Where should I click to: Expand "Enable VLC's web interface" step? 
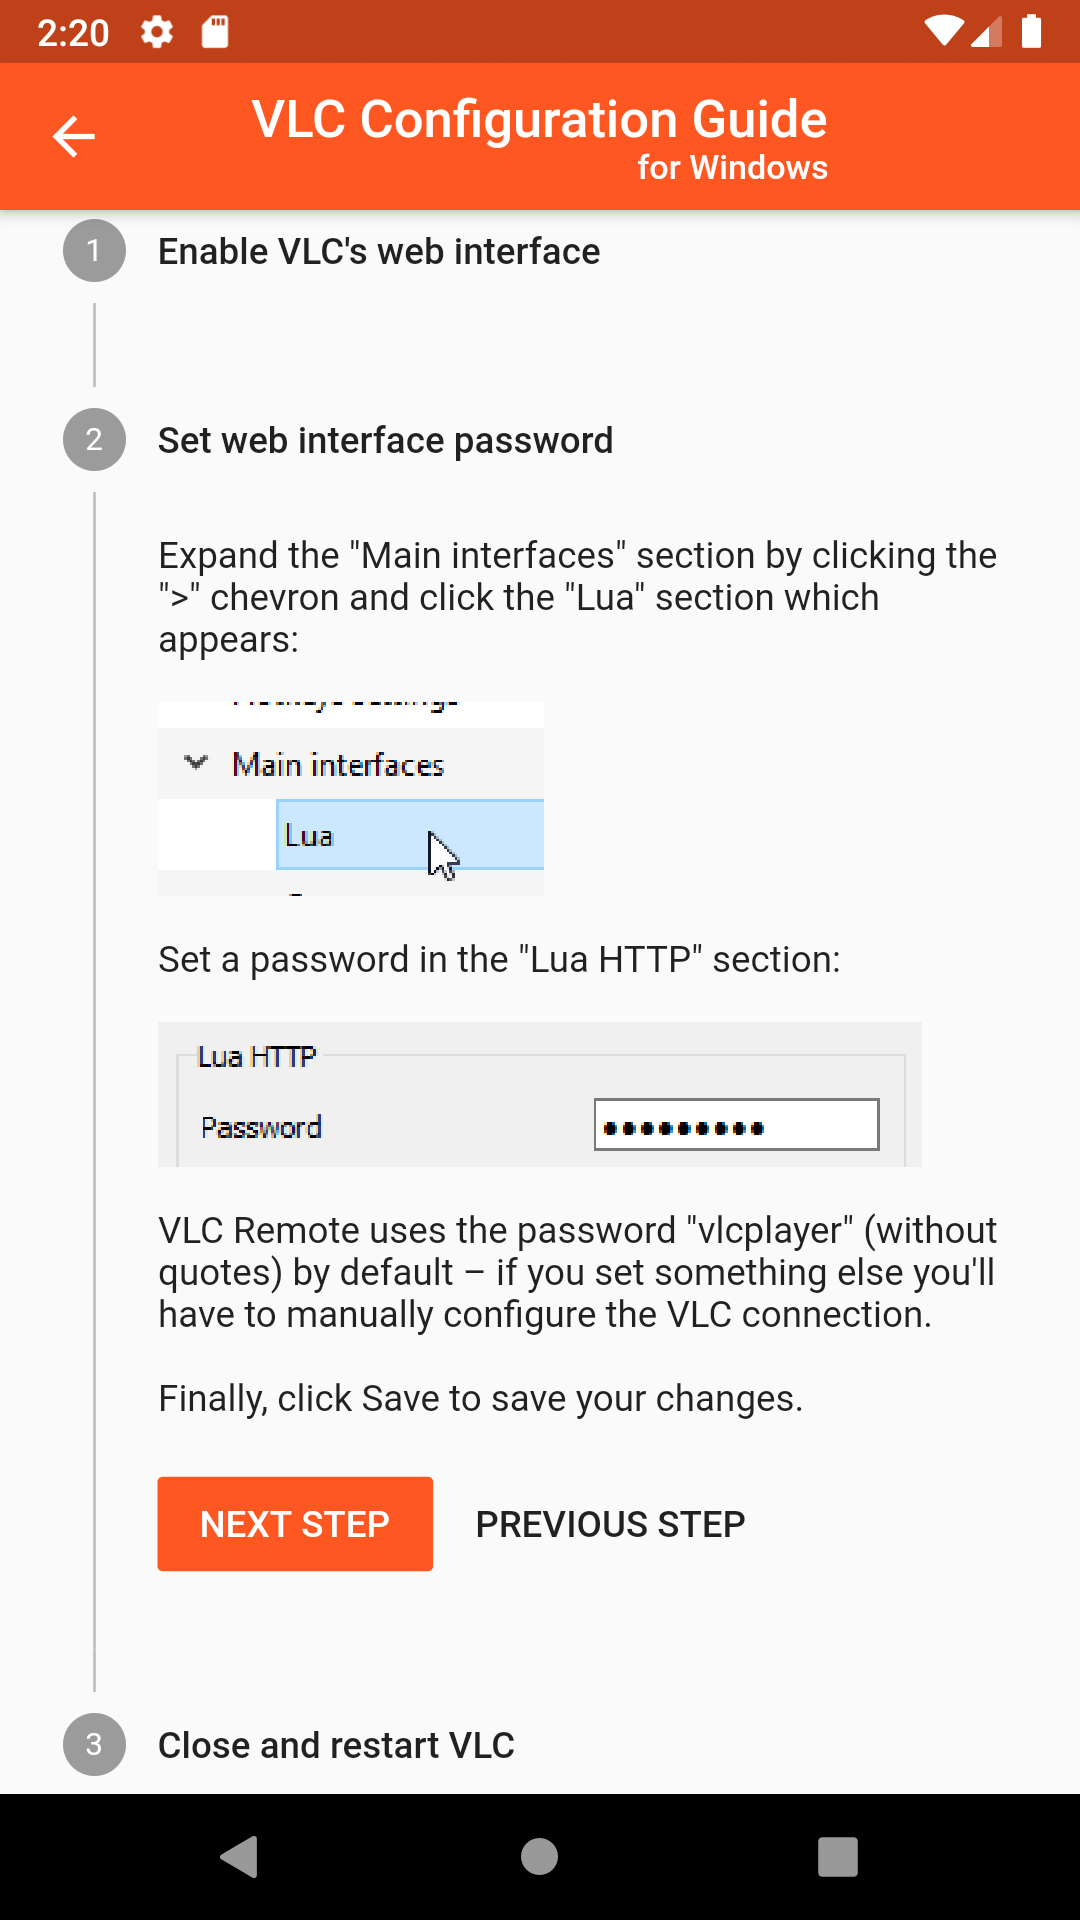pyautogui.click(x=379, y=252)
